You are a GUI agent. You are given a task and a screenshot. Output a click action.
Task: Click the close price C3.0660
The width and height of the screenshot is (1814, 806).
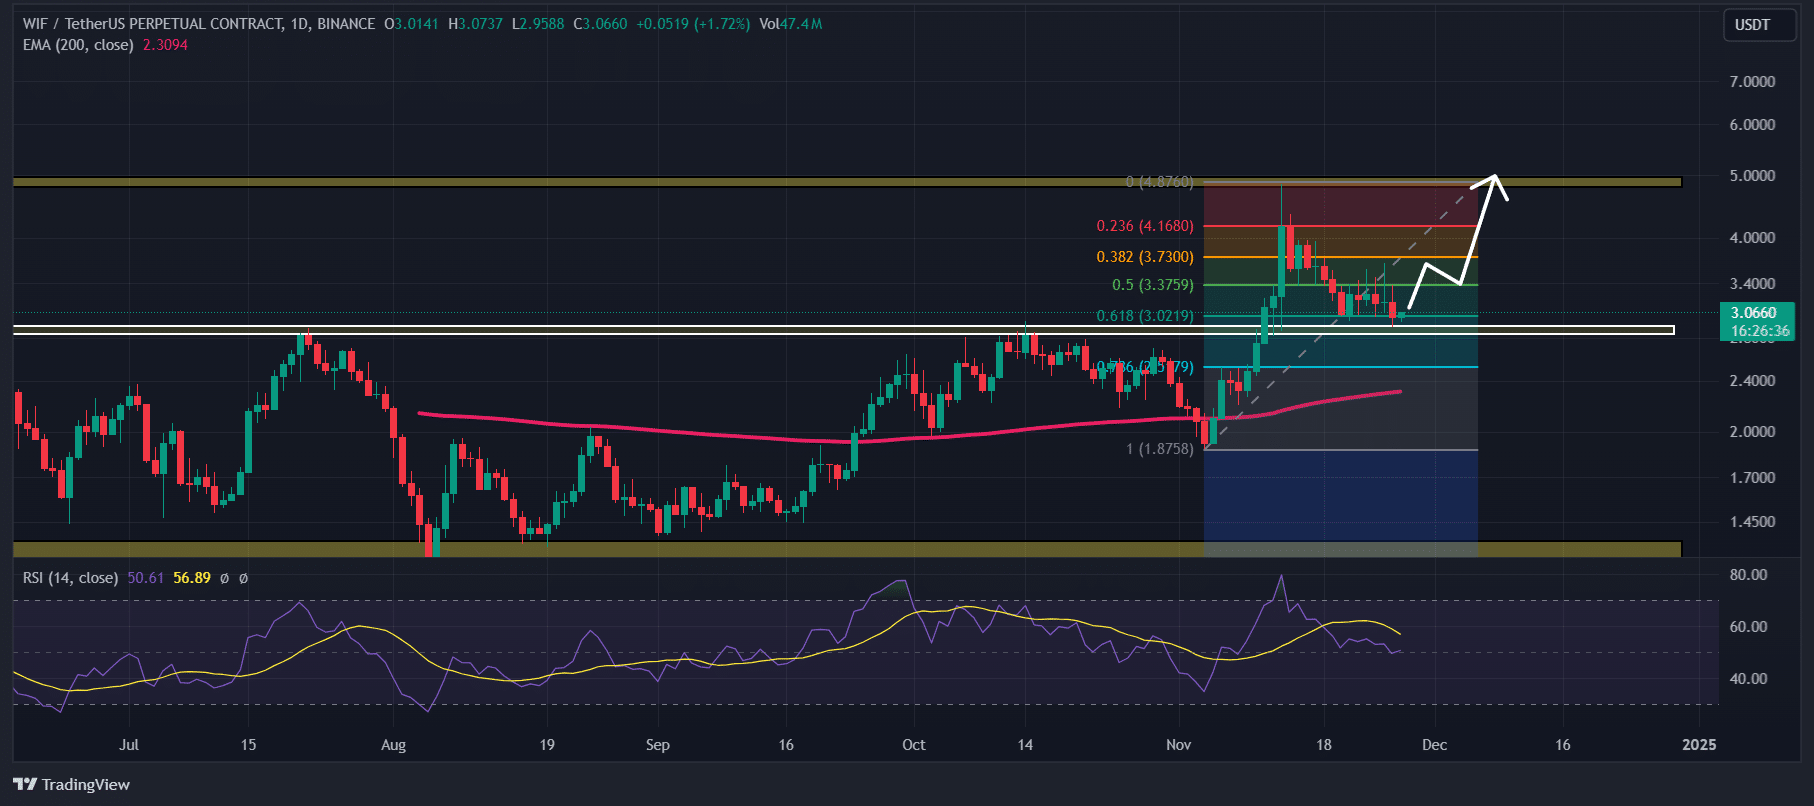tap(600, 23)
